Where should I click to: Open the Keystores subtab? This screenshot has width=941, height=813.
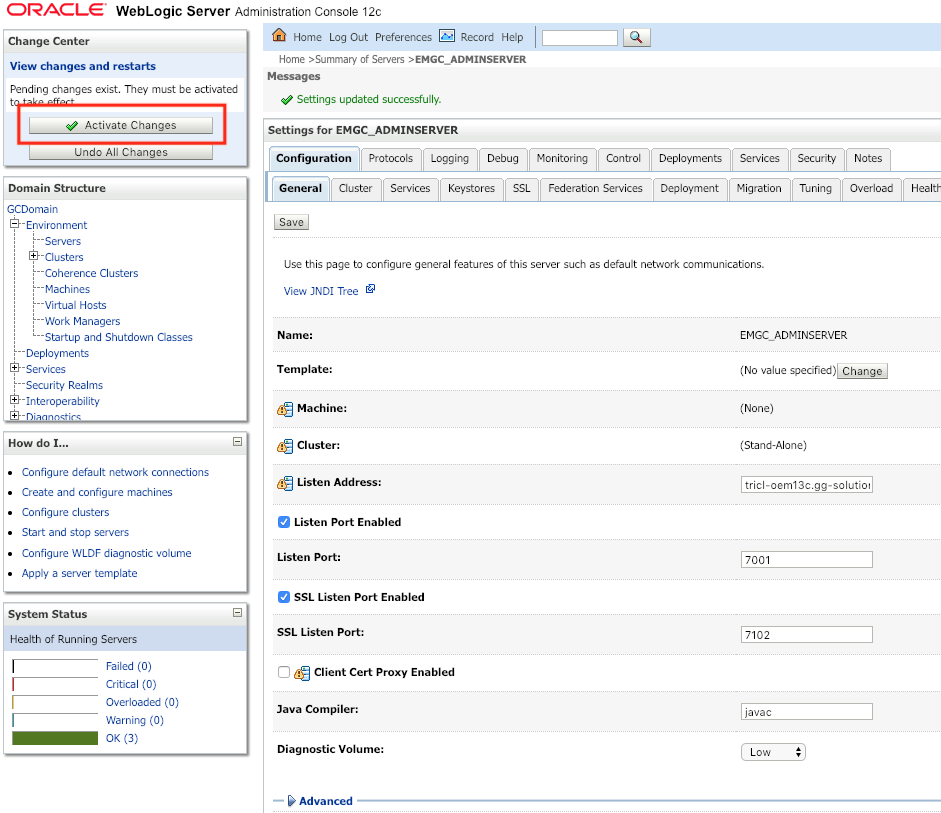coord(471,189)
